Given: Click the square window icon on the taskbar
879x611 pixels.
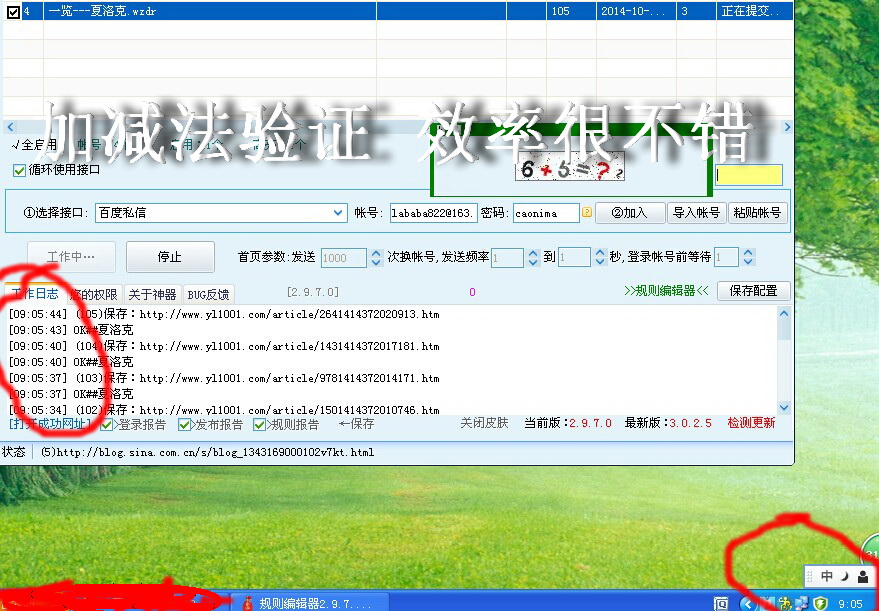Looking at the screenshot, I should pos(720,603).
